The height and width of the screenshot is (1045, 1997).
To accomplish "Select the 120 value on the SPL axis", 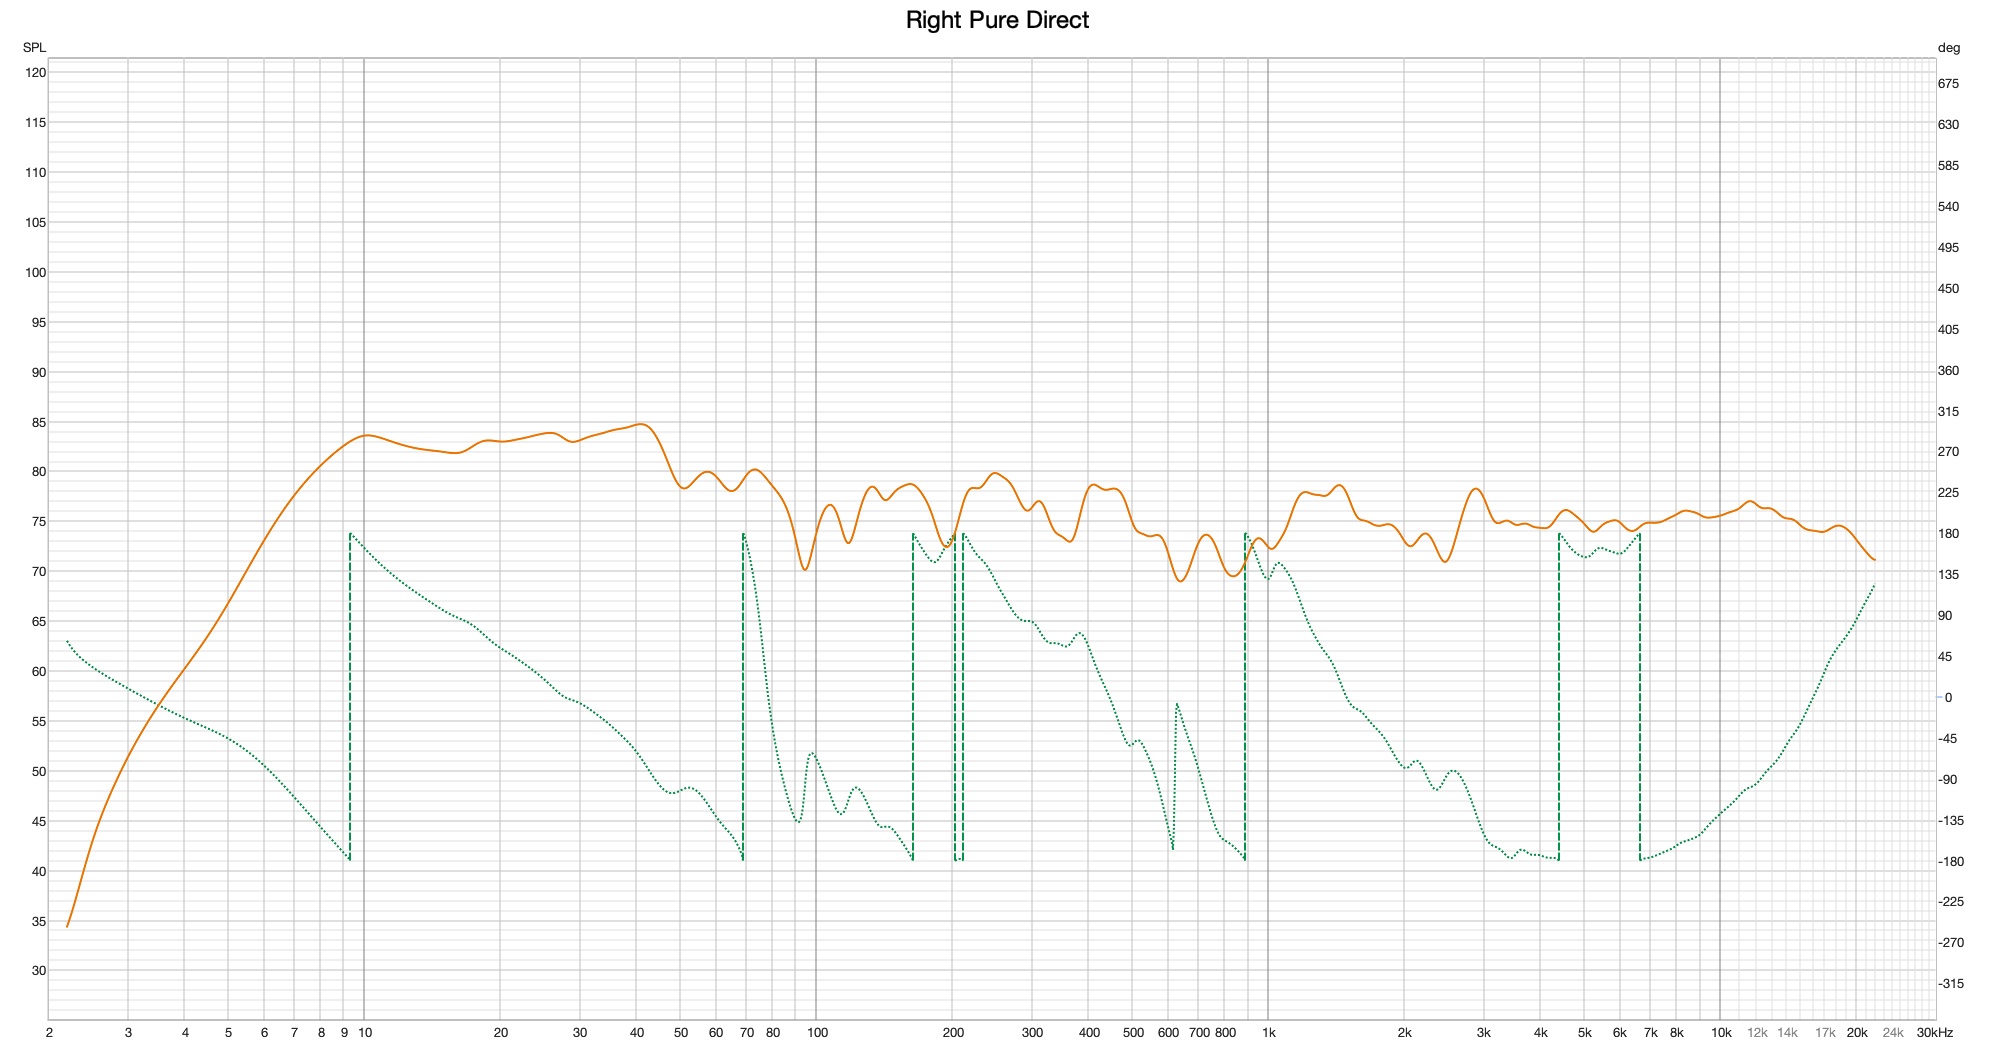I will pos(35,73).
